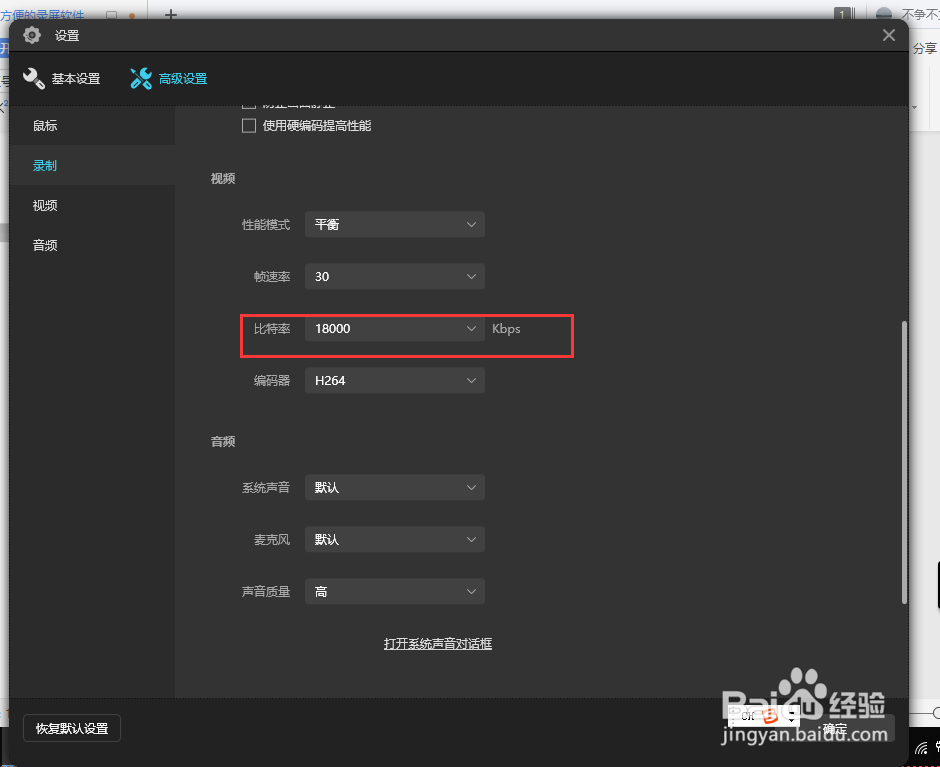
Task: Enable the 使用硬编码提高性能 checkbox
Action: pyautogui.click(x=249, y=125)
